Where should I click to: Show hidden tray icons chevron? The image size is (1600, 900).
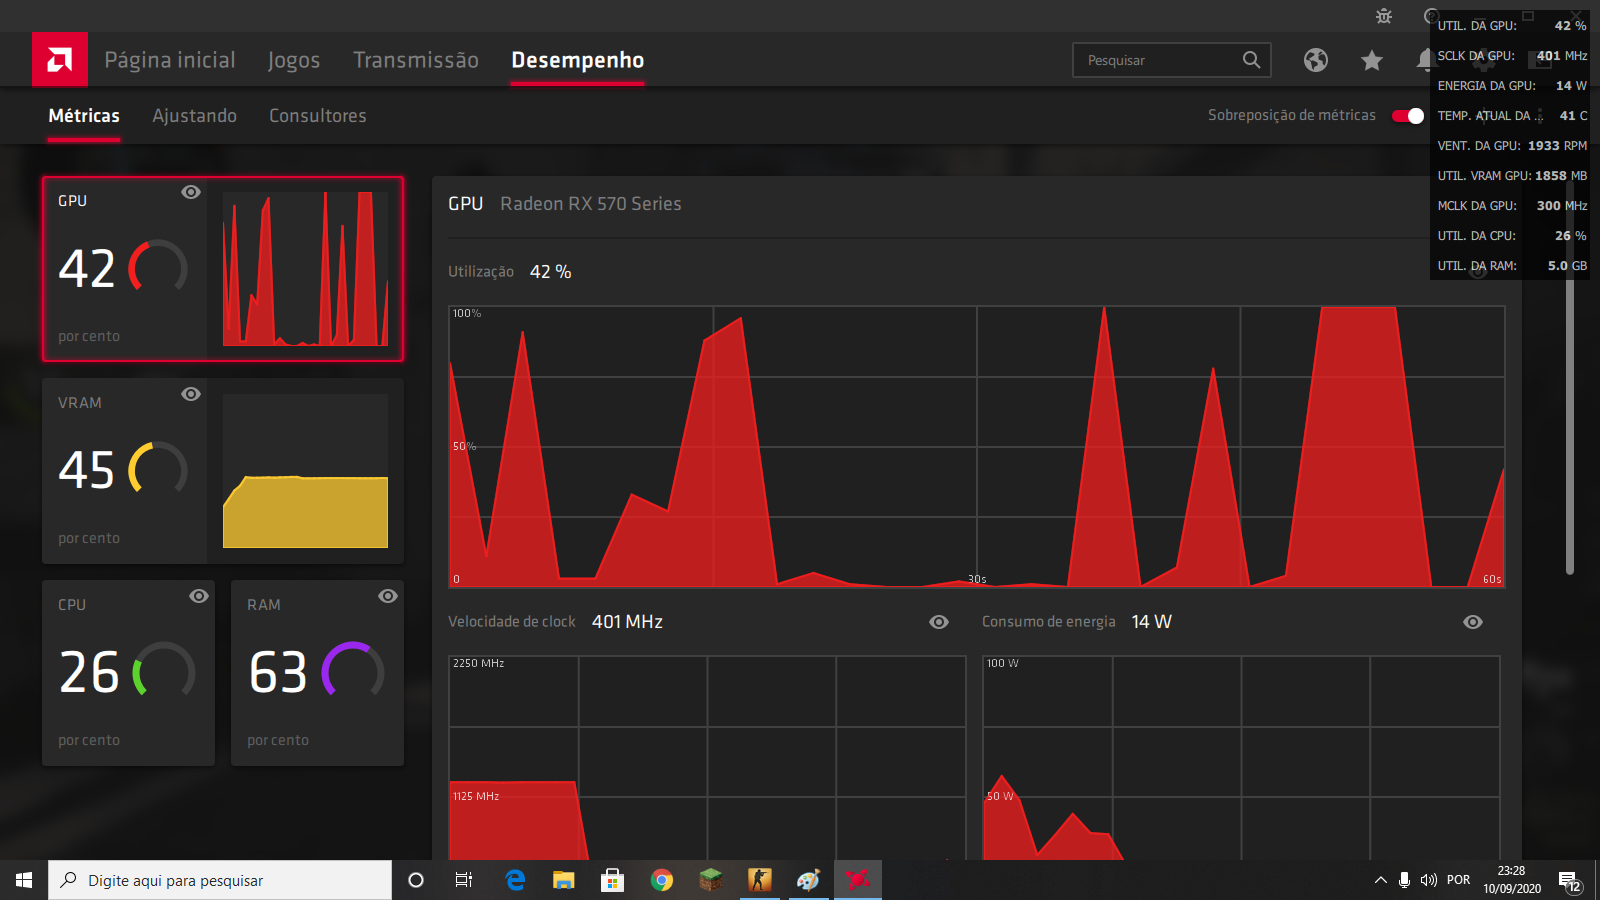coord(1380,880)
